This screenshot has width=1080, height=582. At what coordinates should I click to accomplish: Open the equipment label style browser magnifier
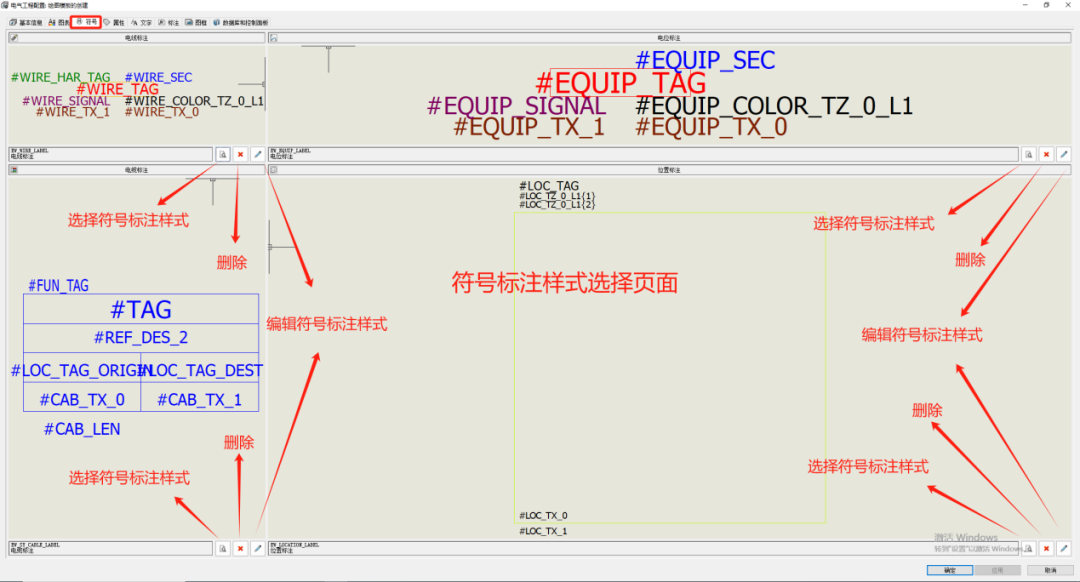point(1029,154)
